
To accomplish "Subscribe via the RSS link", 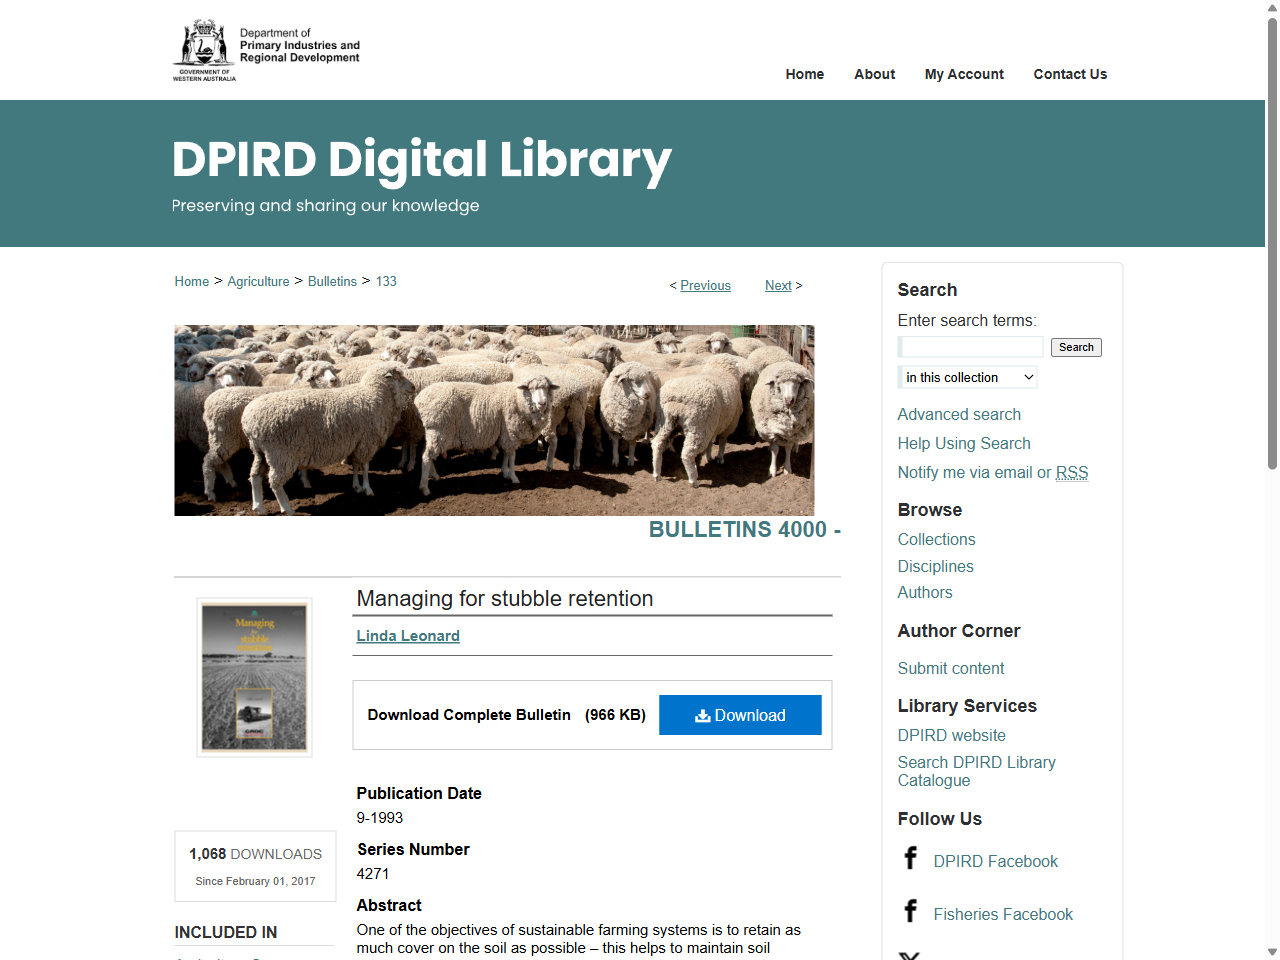I will tap(1071, 472).
